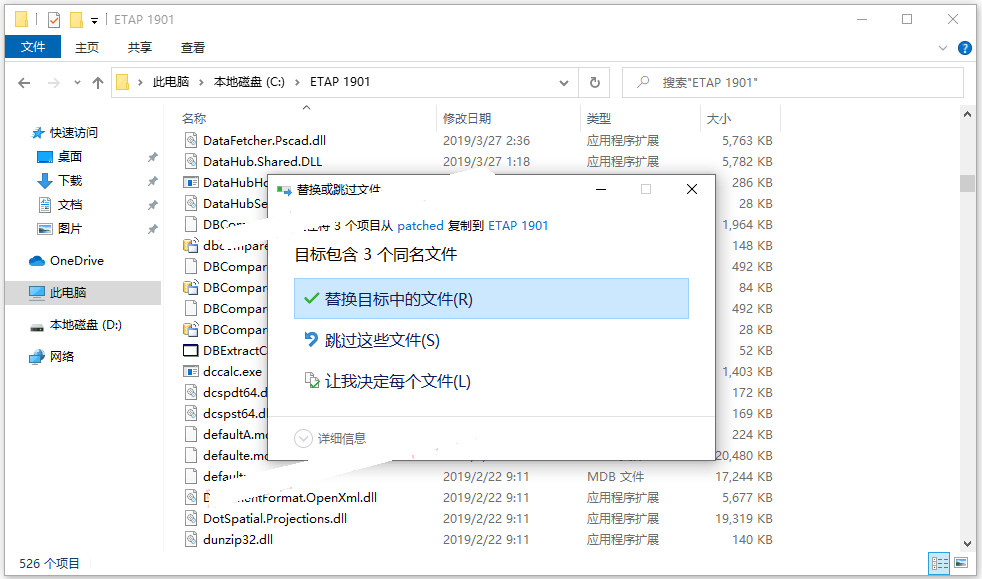
Task: Choose 跳过这些文件(S)
Action: pyautogui.click(x=491, y=340)
